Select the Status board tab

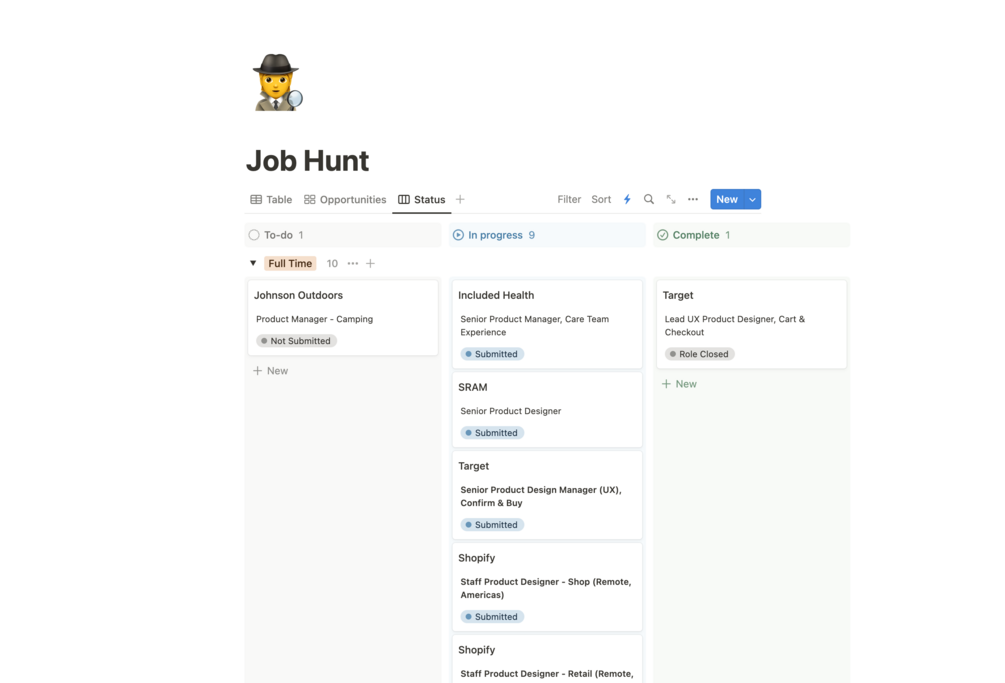point(422,199)
